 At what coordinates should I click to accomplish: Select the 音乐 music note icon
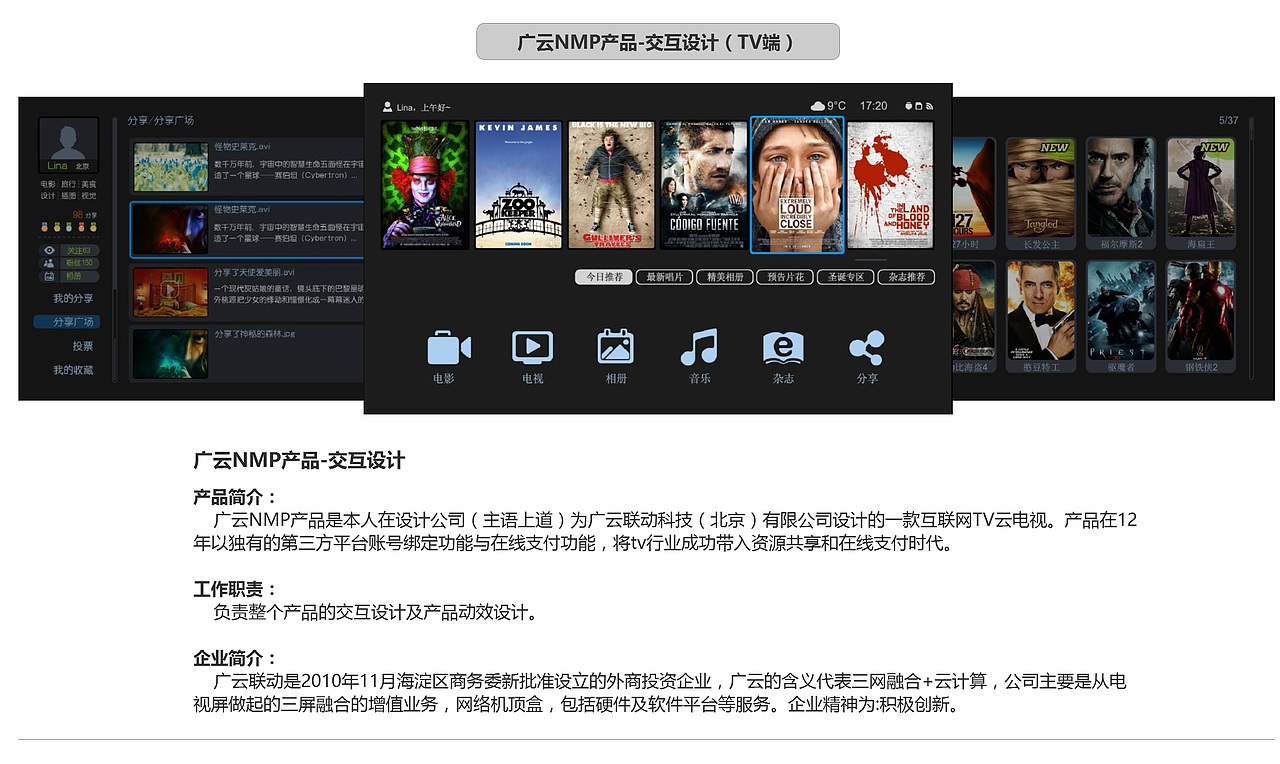pos(699,348)
